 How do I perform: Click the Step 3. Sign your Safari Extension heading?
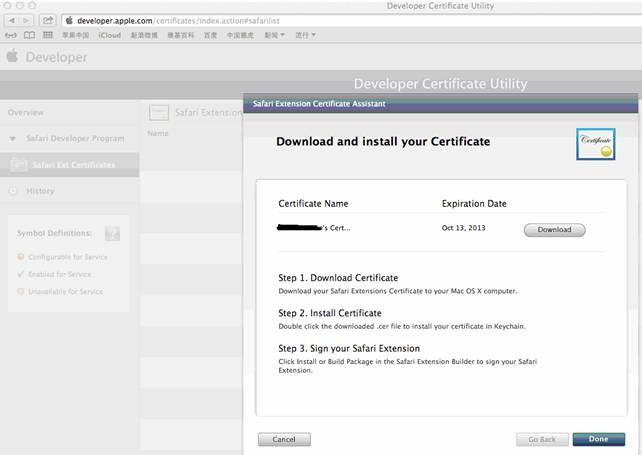click(349, 348)
